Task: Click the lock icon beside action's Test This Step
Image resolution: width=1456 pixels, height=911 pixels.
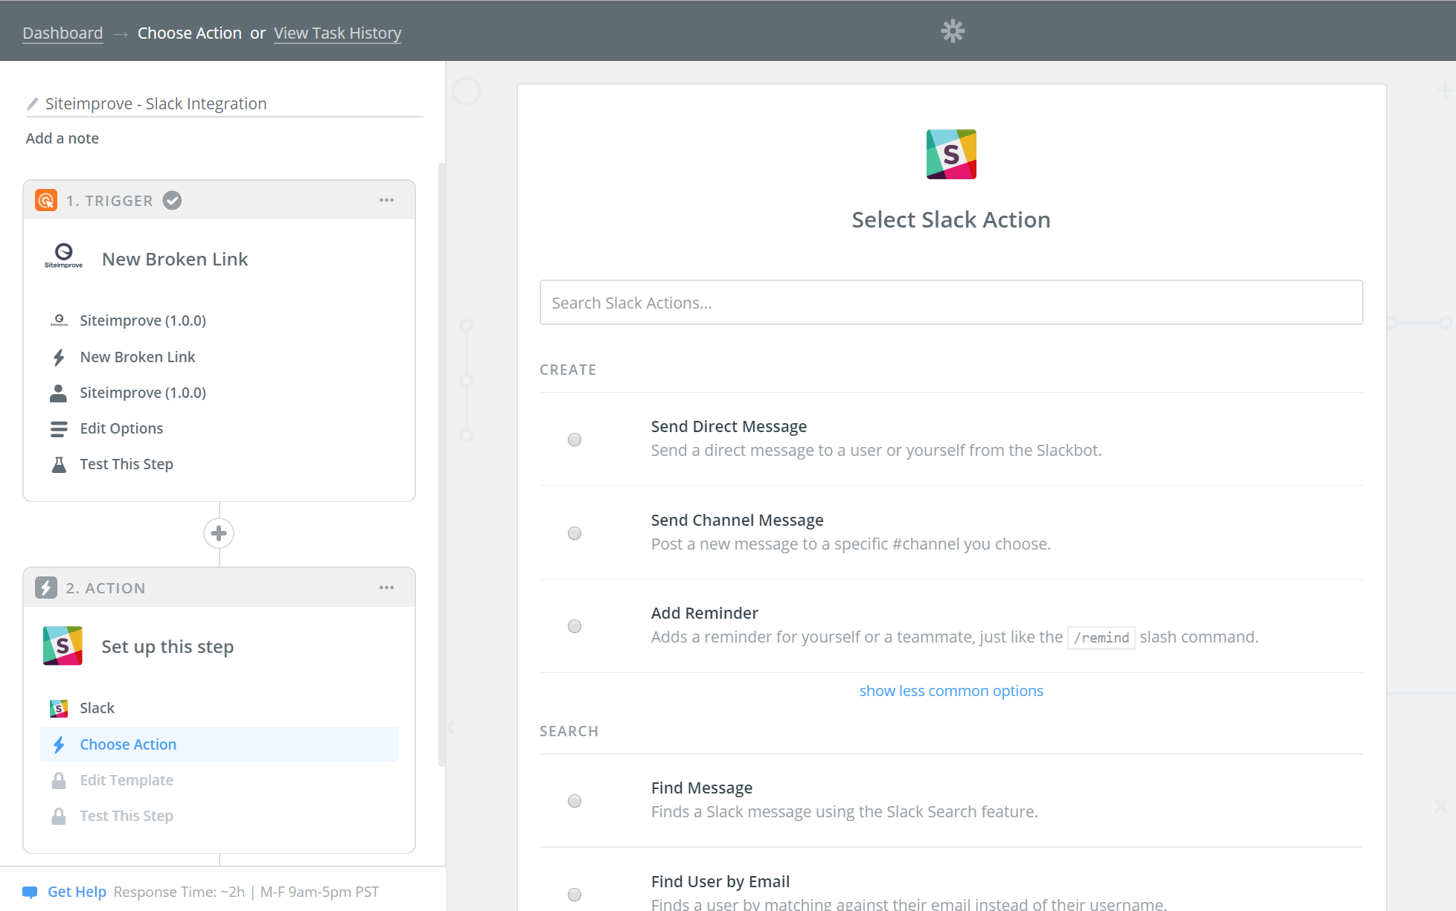Action: pos(59,816)
